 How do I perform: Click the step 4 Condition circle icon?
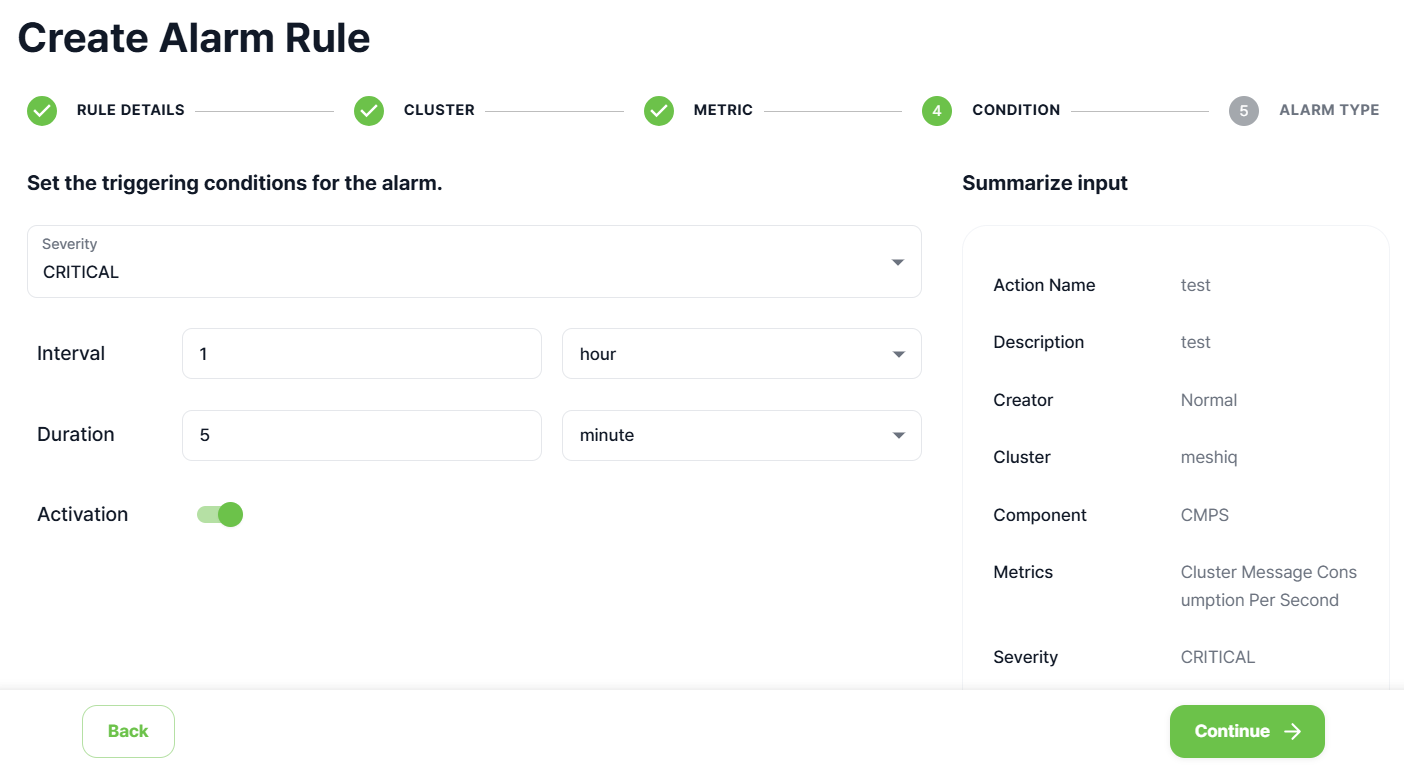click(937, 111)
